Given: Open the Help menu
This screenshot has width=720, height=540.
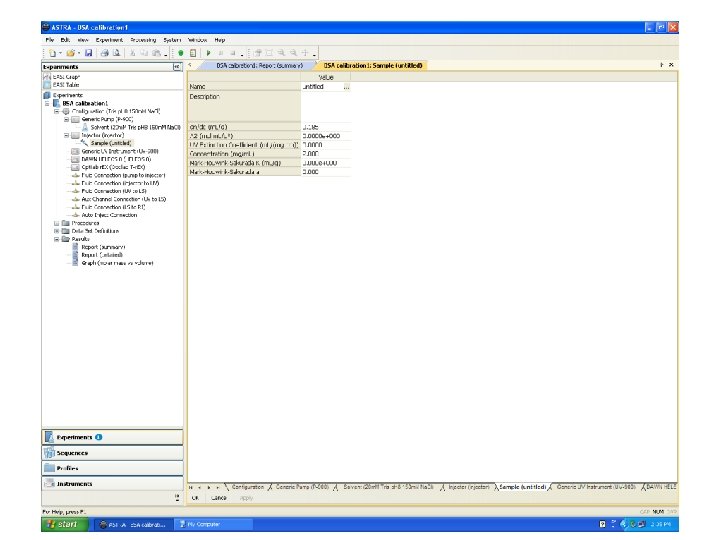Looking at the screenshot, I should click(220, 40).
